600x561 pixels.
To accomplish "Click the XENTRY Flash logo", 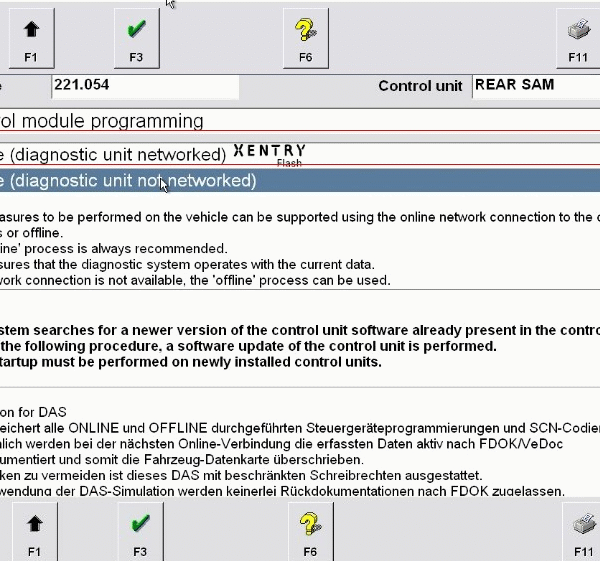I will coord(270,155).
